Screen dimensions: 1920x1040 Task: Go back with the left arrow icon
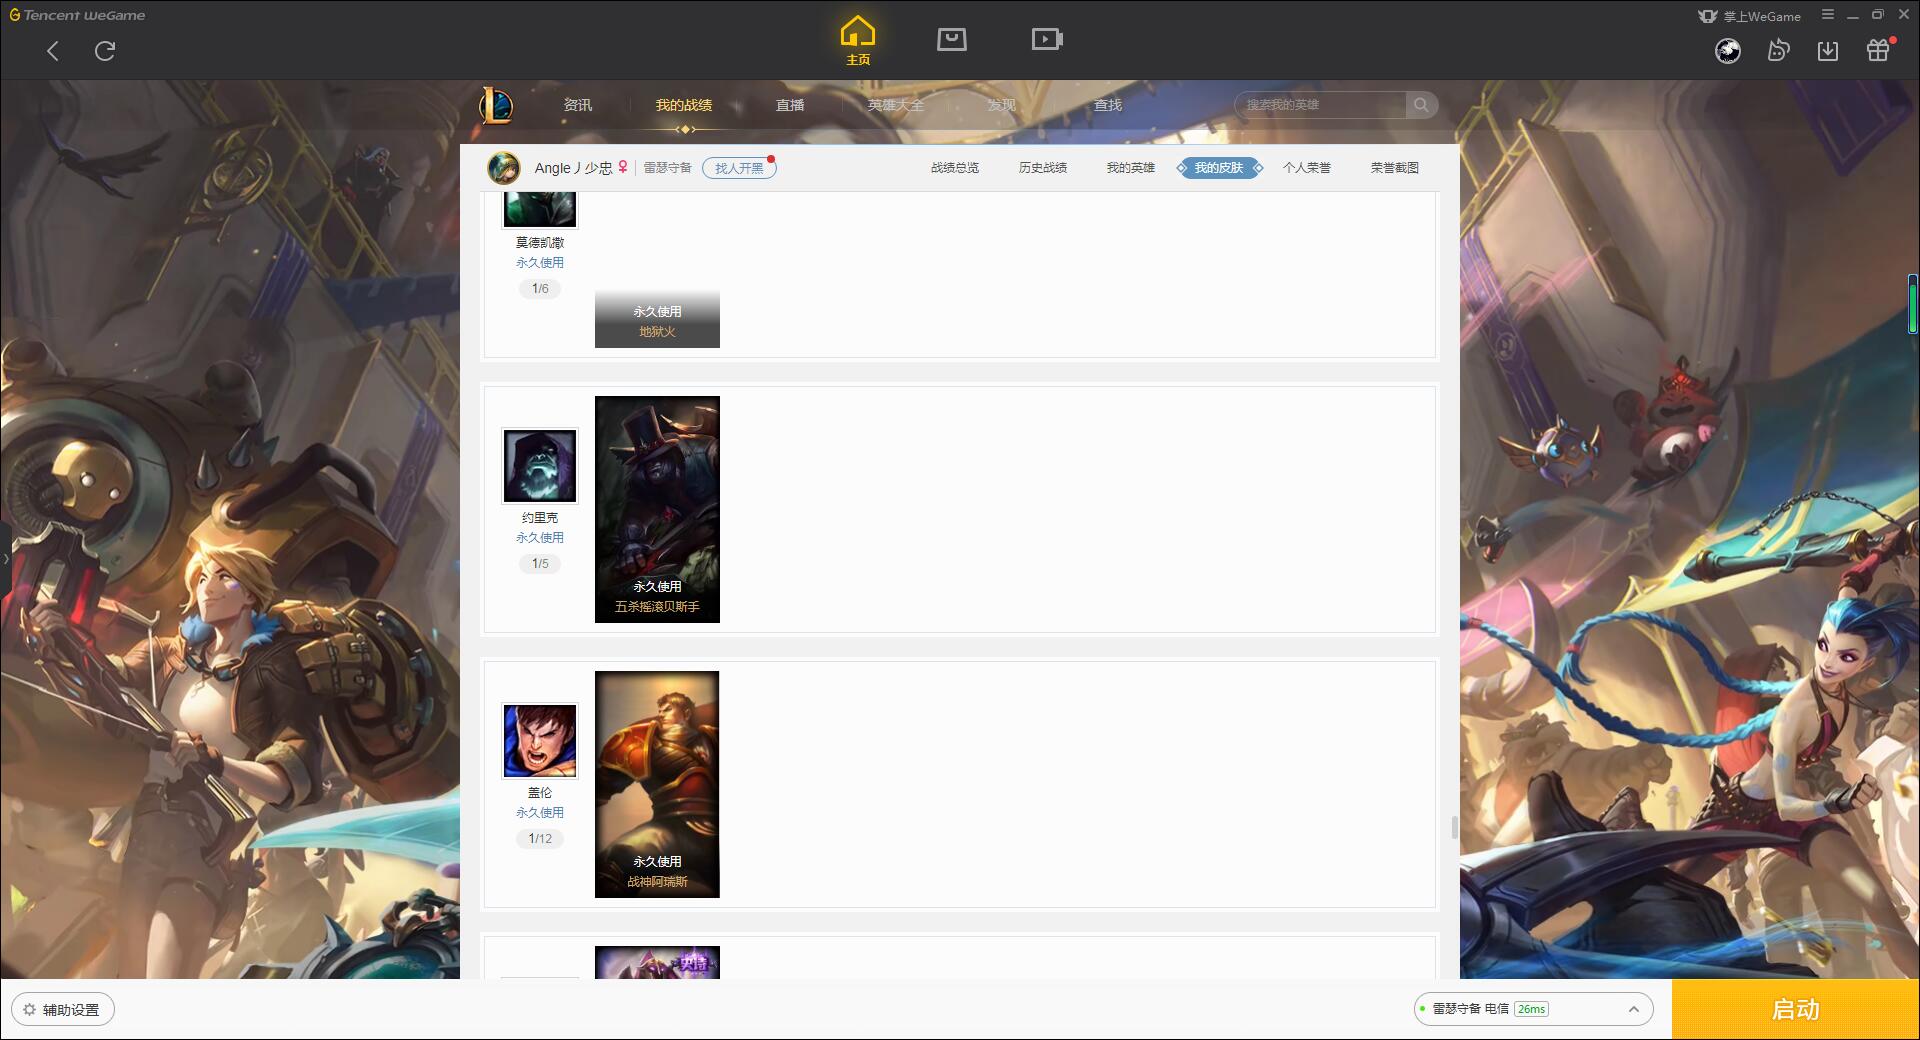pos(53,51)
